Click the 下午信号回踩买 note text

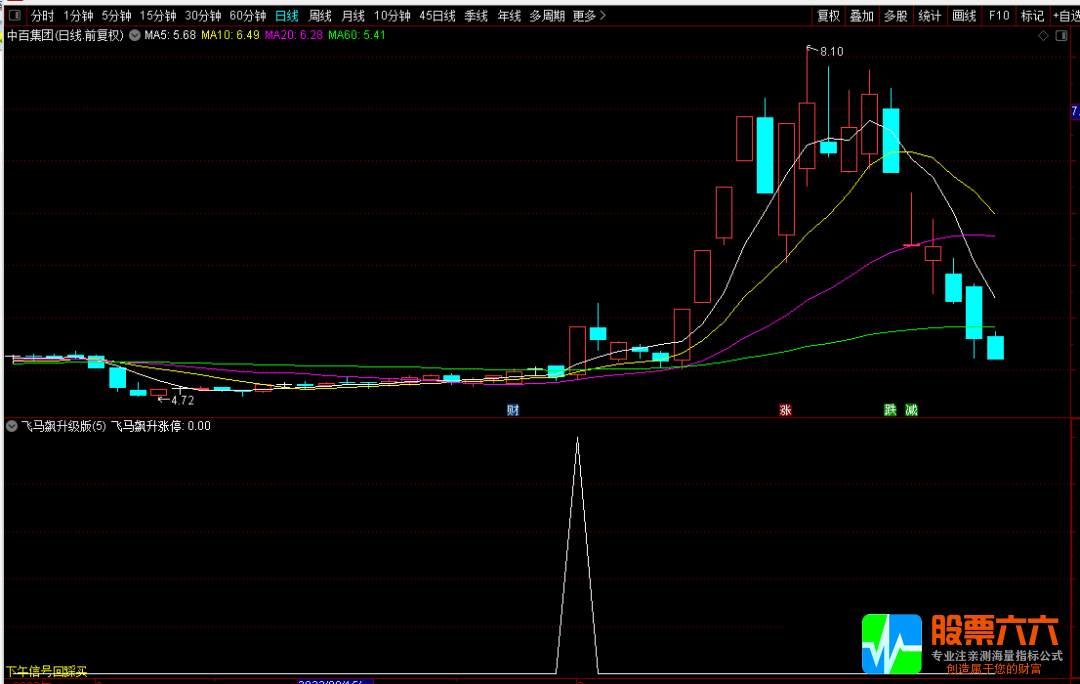point(47,671)
